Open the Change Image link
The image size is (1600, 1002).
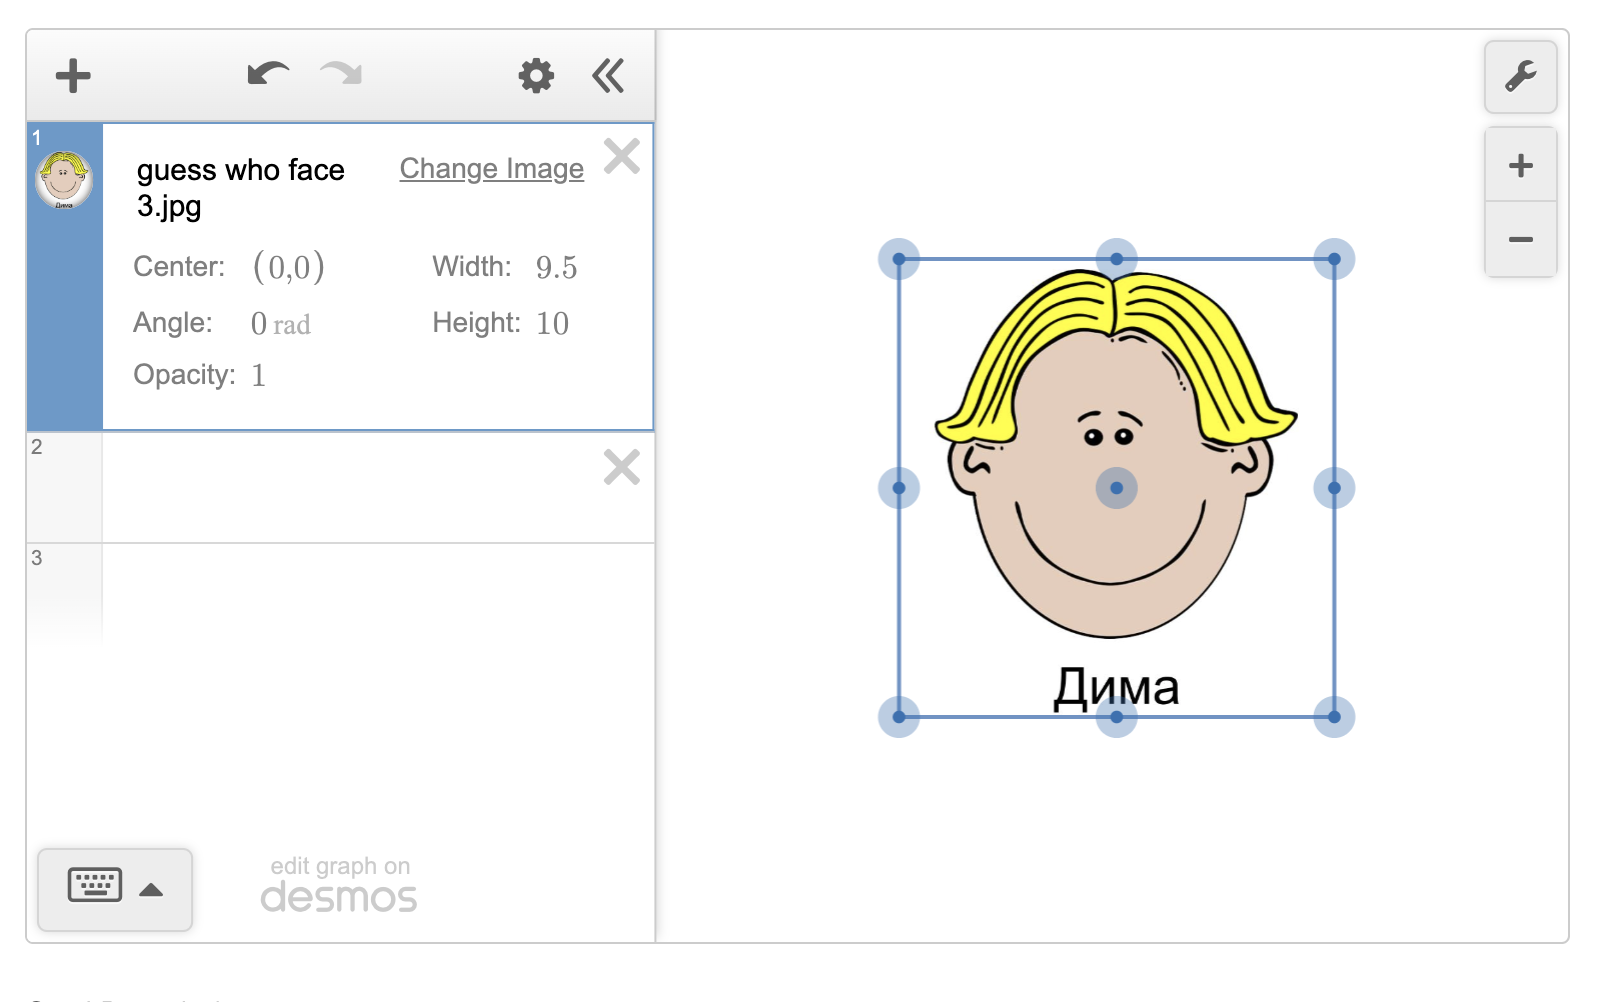(x=491, y=168)
